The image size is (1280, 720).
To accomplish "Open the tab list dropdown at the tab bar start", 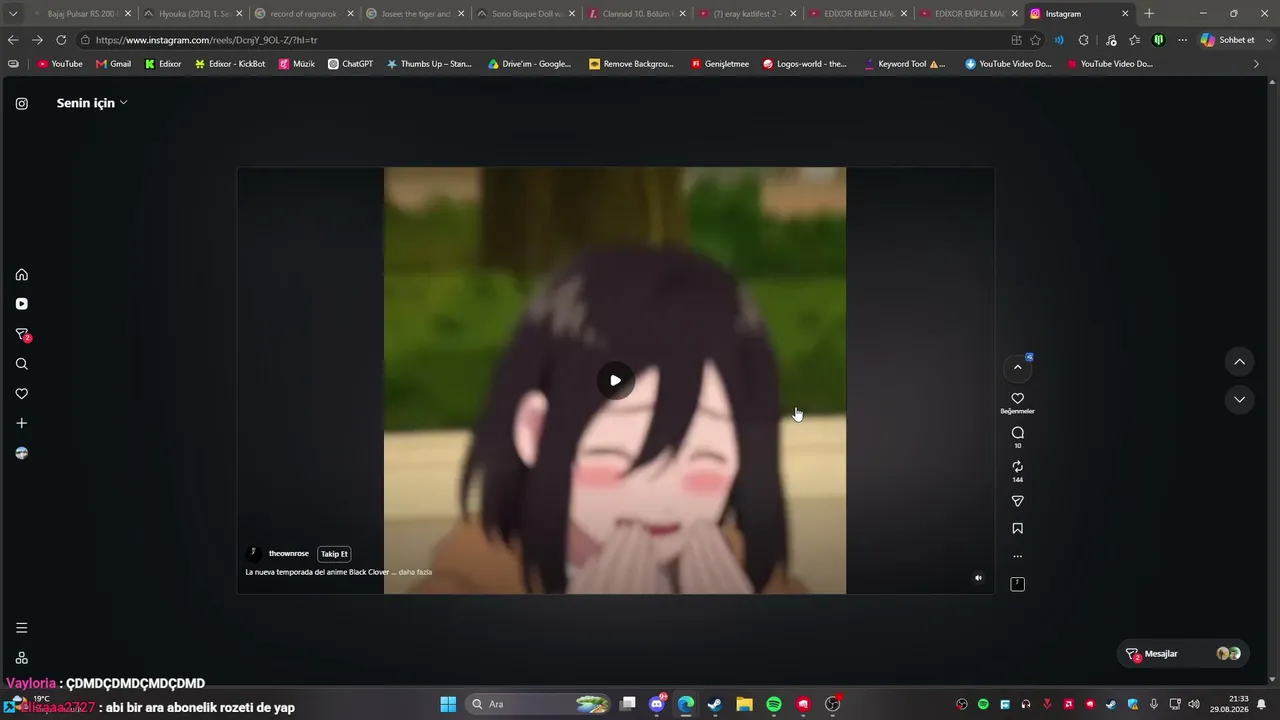I will [13, 14].
